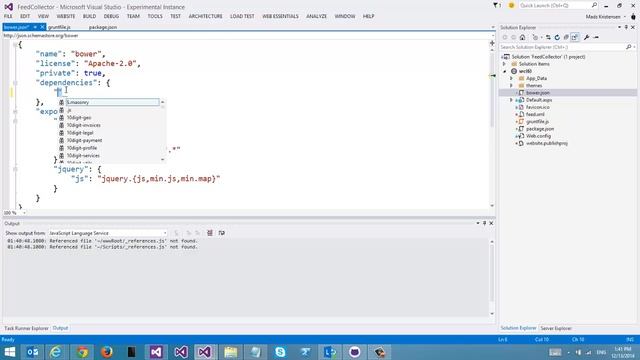640x360 pixels.
Task: Select gruntfile.js in Solution Explorer
Action: point(537,122)
